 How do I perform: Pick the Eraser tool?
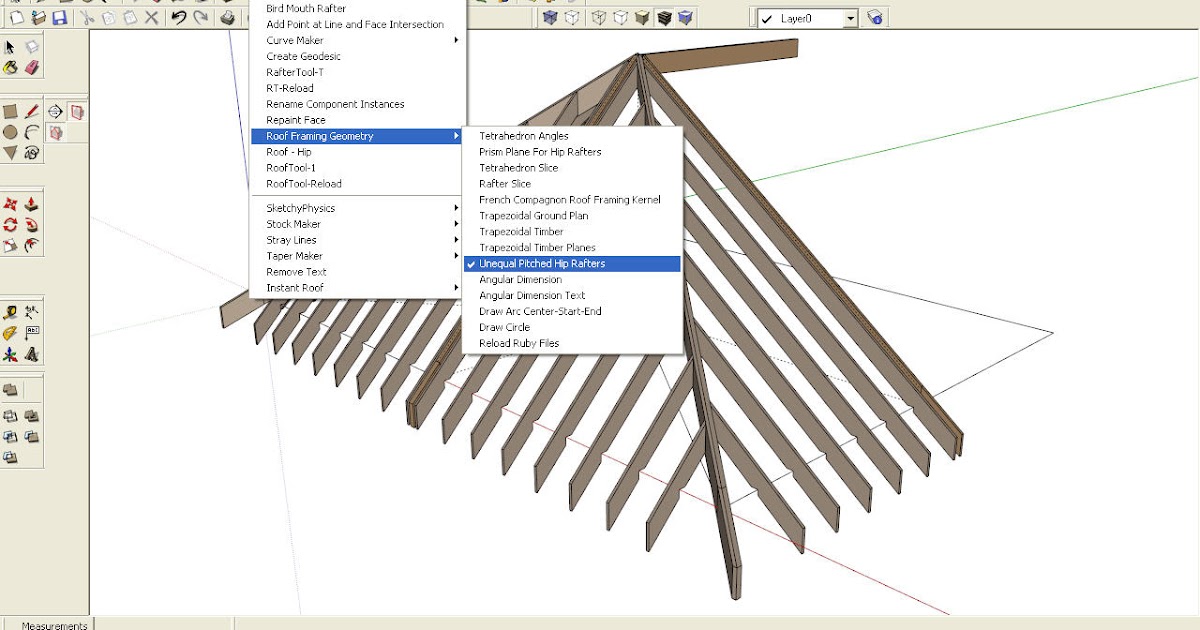coord(31,67)
